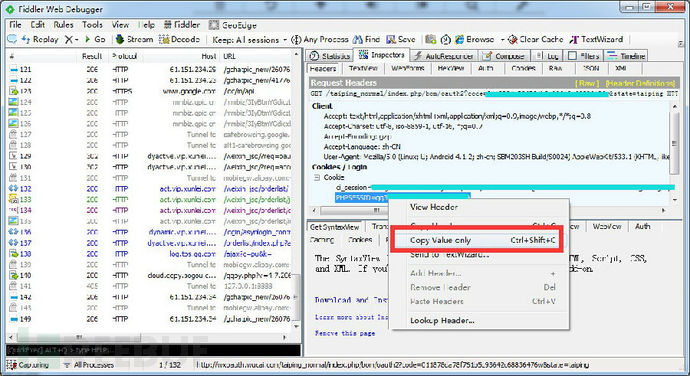
Task: Select the User-Agent header line
Action: tap(496, 157)
